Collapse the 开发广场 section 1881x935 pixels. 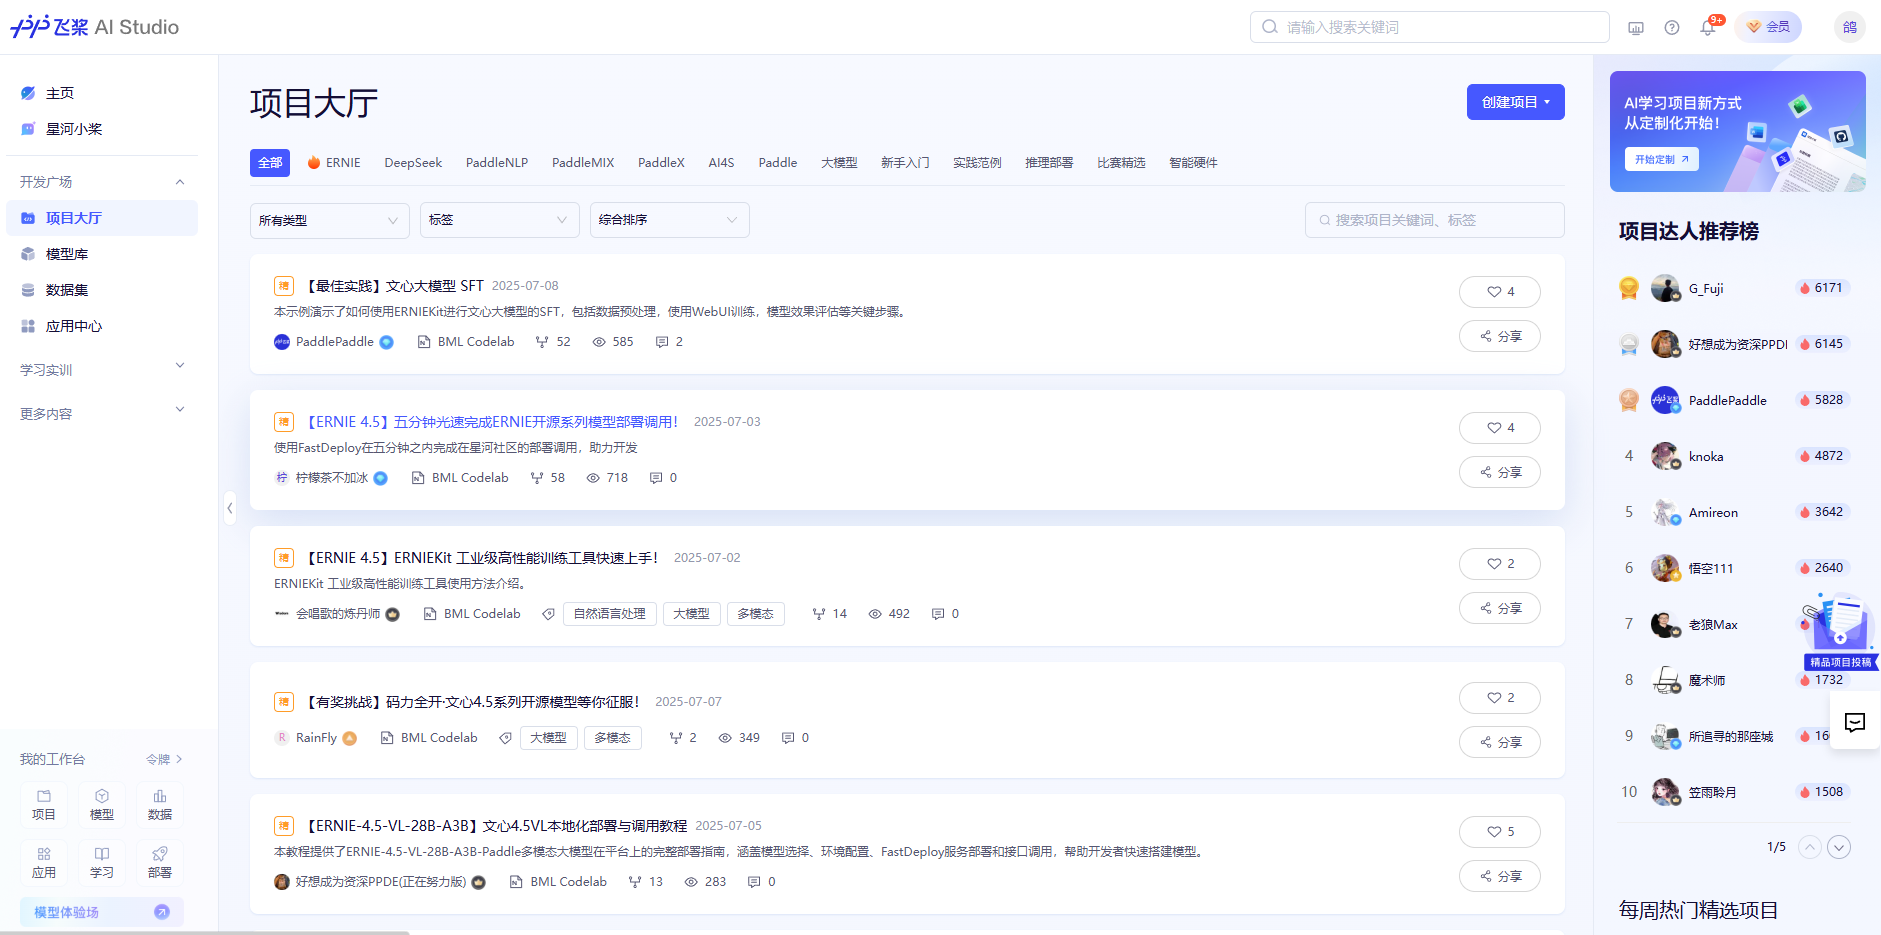[x=180, y=182]
